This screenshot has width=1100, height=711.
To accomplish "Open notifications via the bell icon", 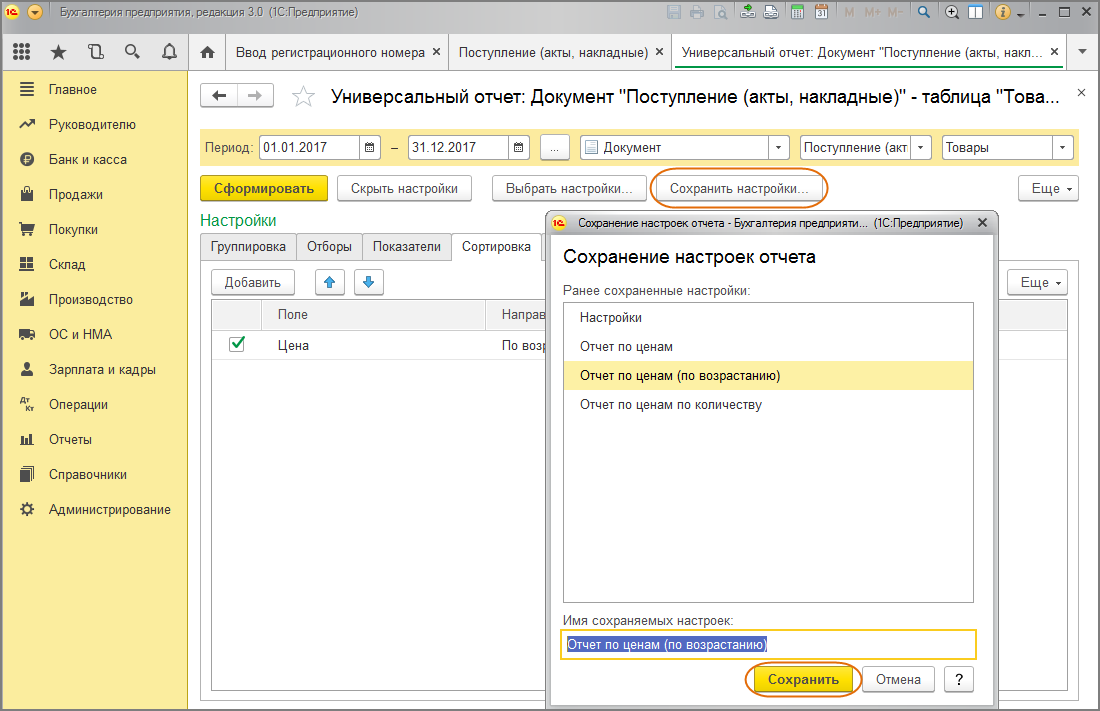I will (x=169, y=52).
